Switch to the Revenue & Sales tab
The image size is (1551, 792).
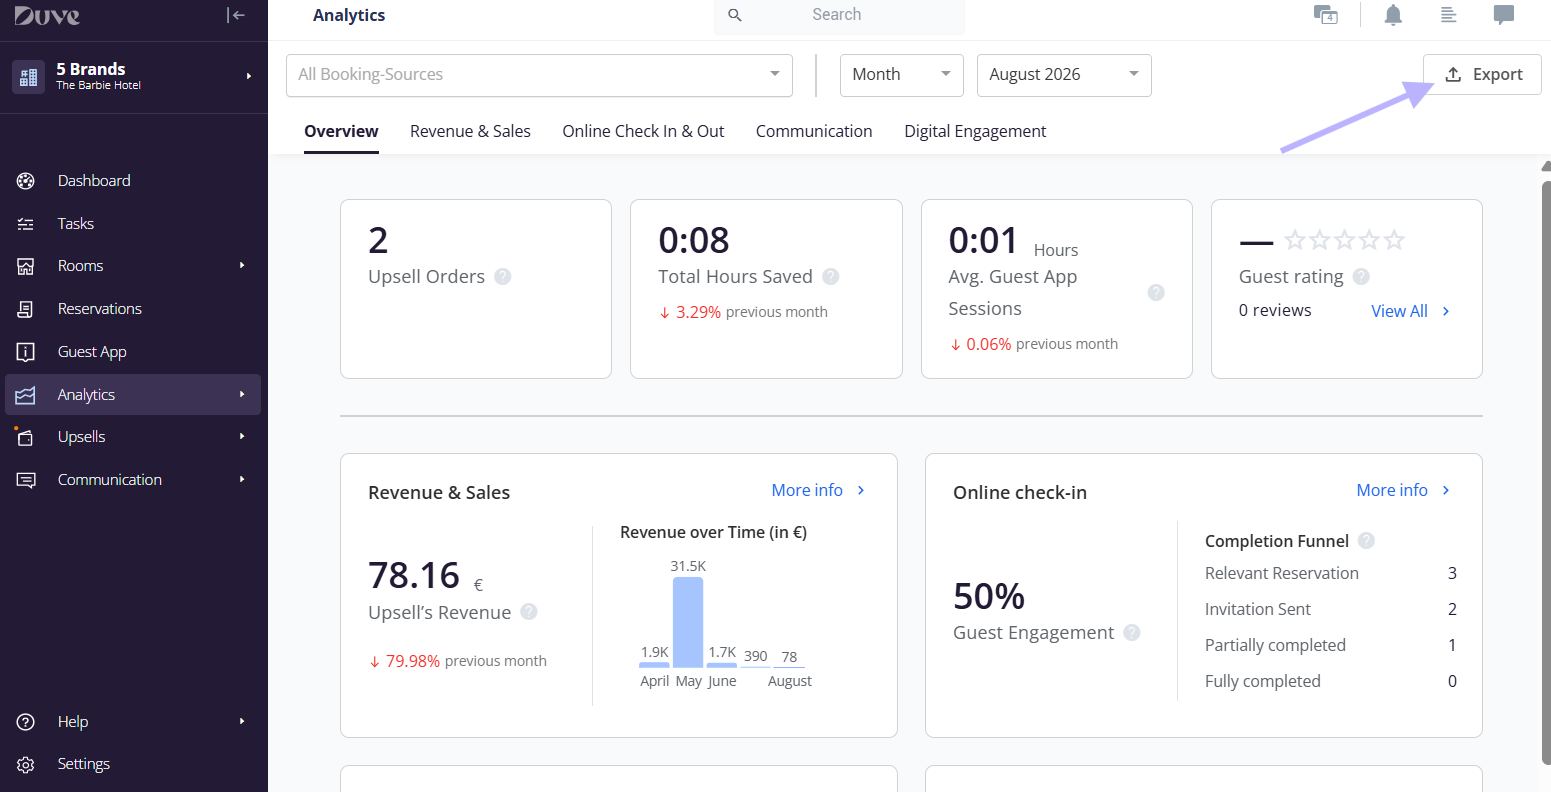pos(470,131)
